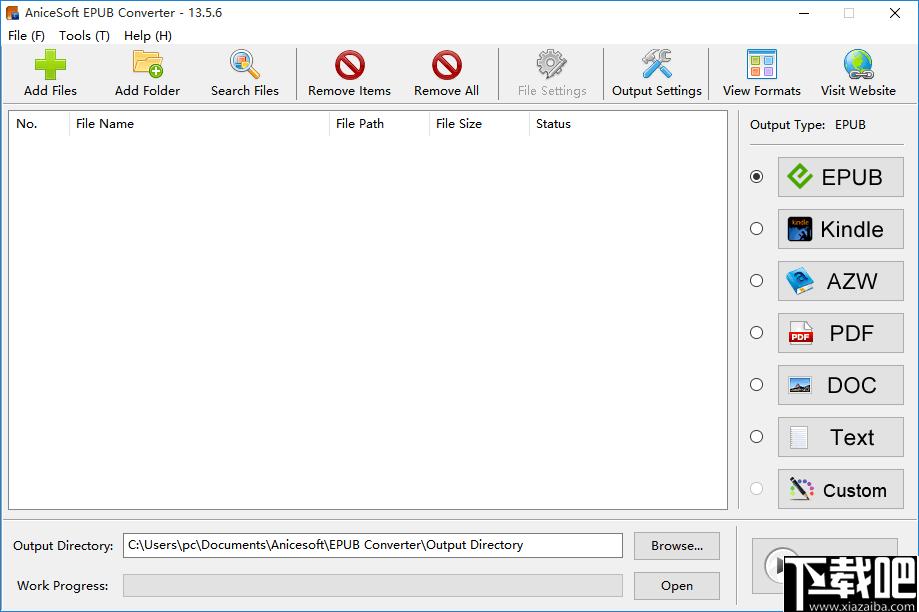This screenshot has height=612, width=919.
Task: Open Search Files magnifier tool
Action: coord(244,64)
